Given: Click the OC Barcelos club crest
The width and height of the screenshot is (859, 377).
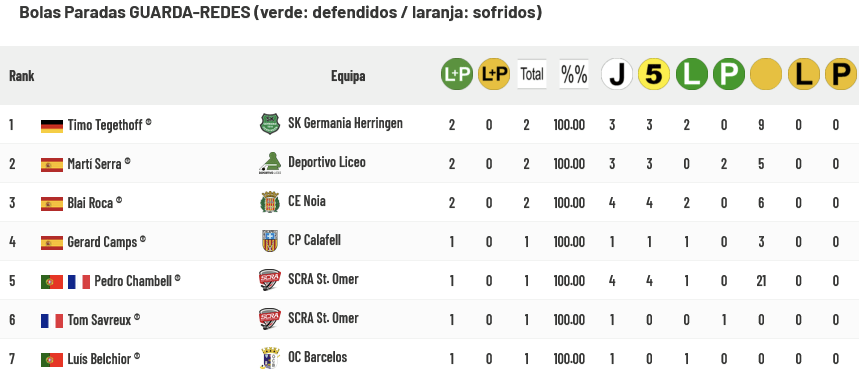Looking at the screenshot, I should 270,358.
